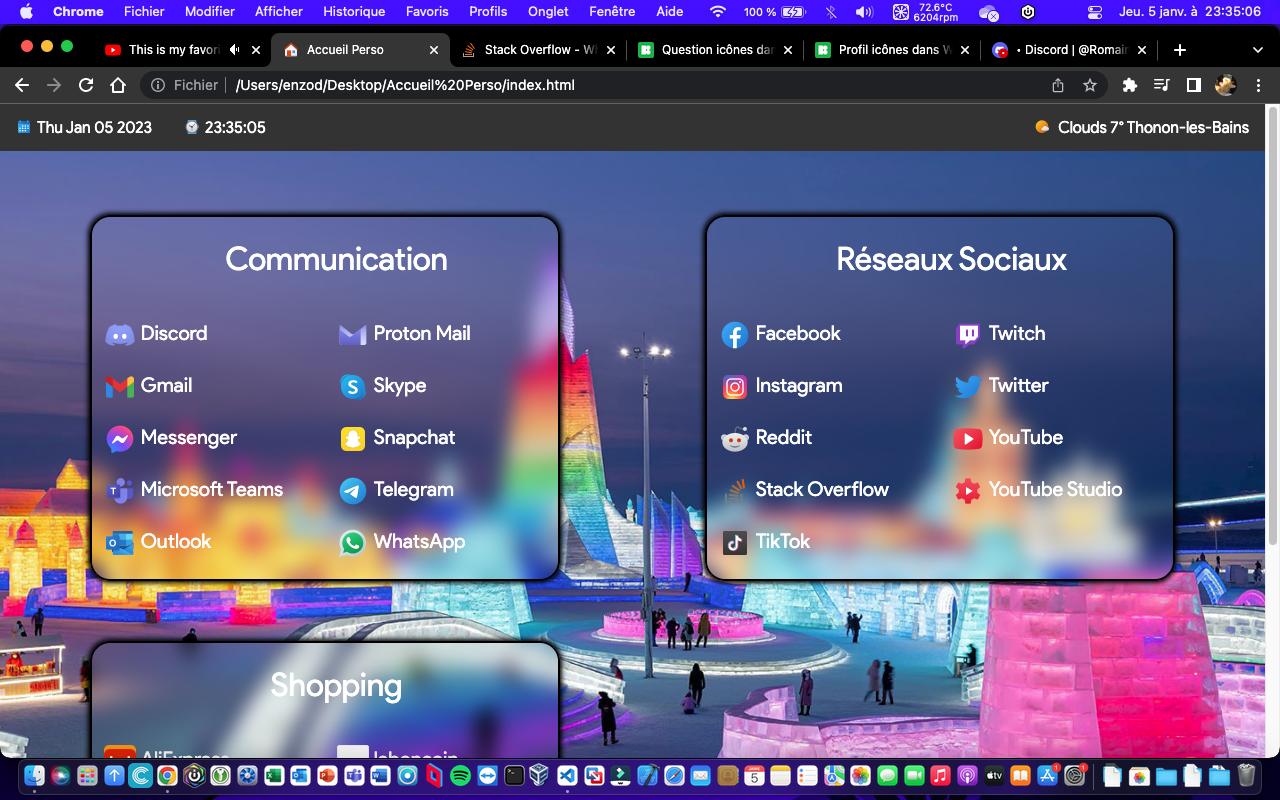Click the Instagram icon
Screen dimensions: 1280x800
tap(735, 386)
